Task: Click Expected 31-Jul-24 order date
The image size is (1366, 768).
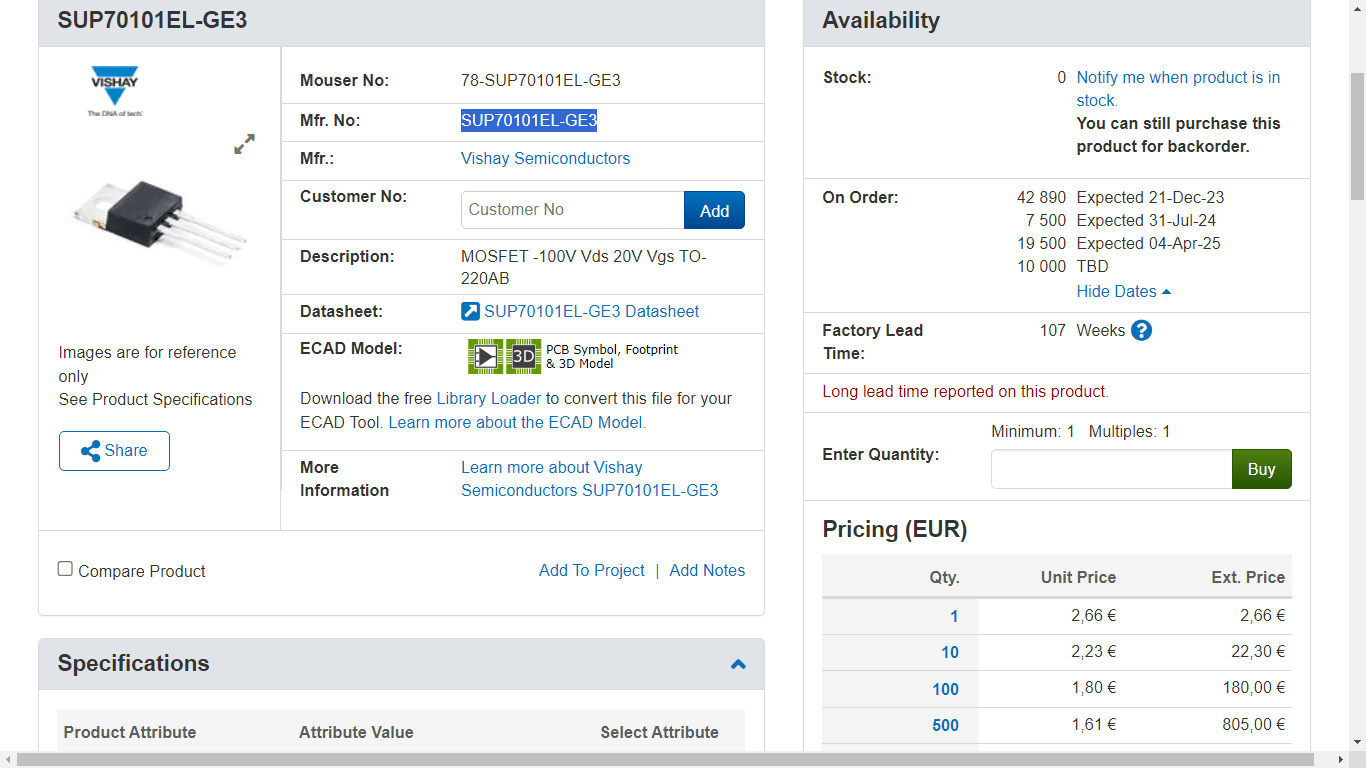Action: coord(1147,220)
